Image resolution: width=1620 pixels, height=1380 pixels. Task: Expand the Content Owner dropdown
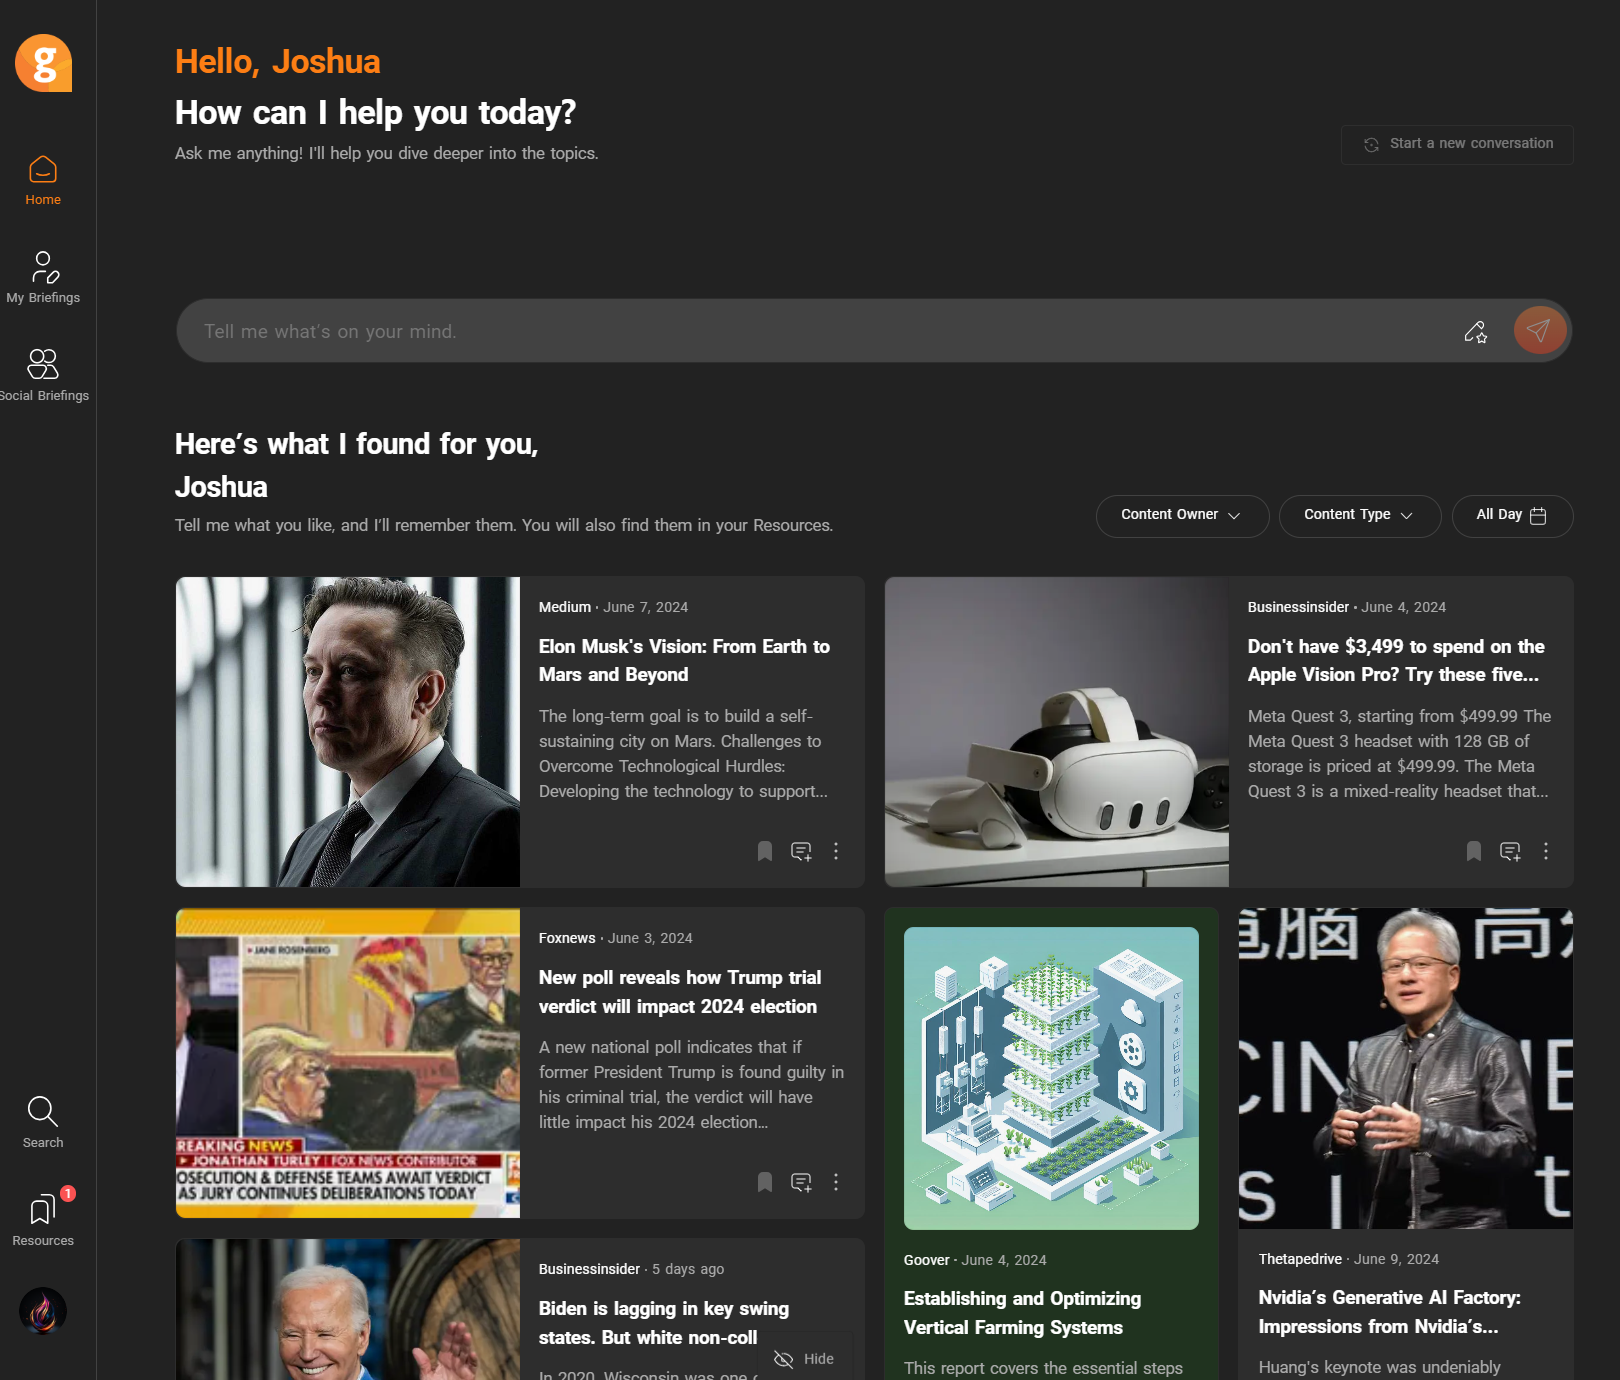pyautogui.click(x=1182, y=516)
